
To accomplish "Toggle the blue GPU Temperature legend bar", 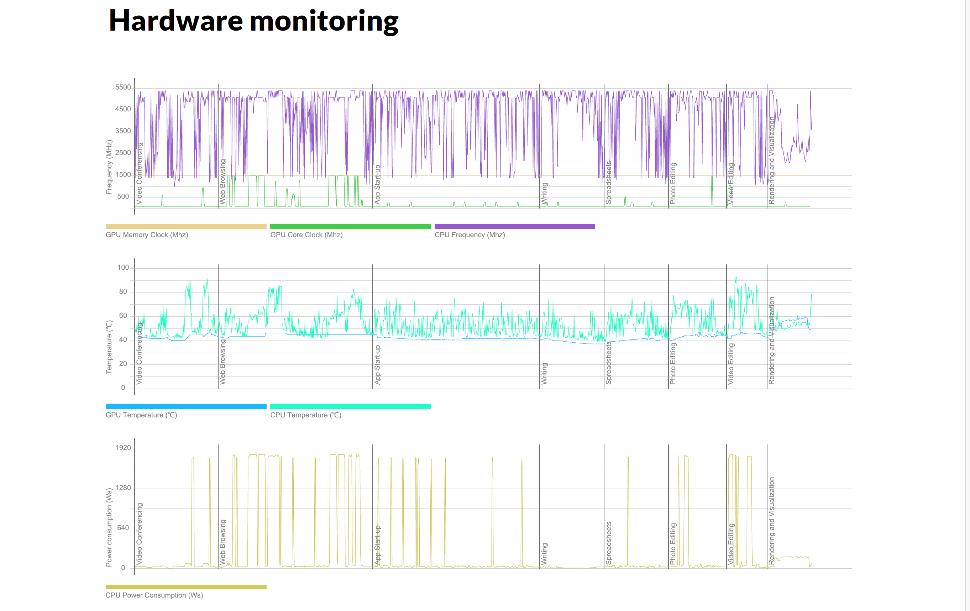I will click(x=186, y=406).
